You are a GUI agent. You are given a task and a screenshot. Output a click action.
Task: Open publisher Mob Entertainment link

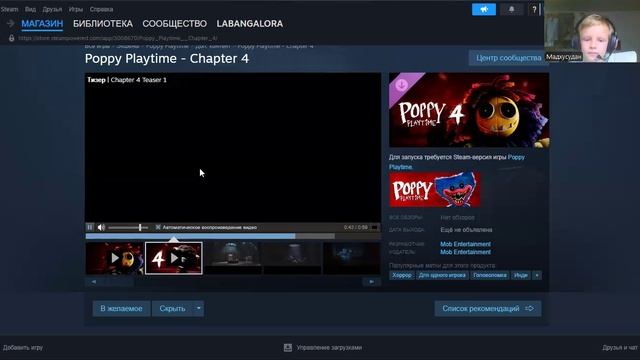click(465, 252)
